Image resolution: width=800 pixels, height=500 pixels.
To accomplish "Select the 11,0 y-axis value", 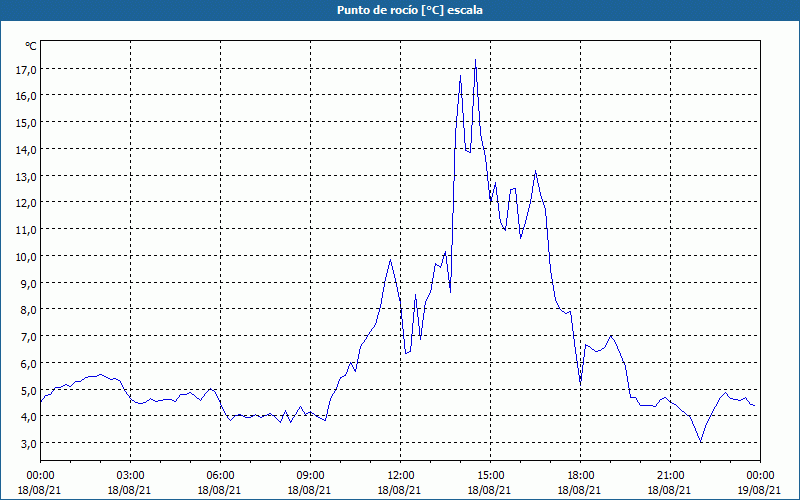I will 26,230.
